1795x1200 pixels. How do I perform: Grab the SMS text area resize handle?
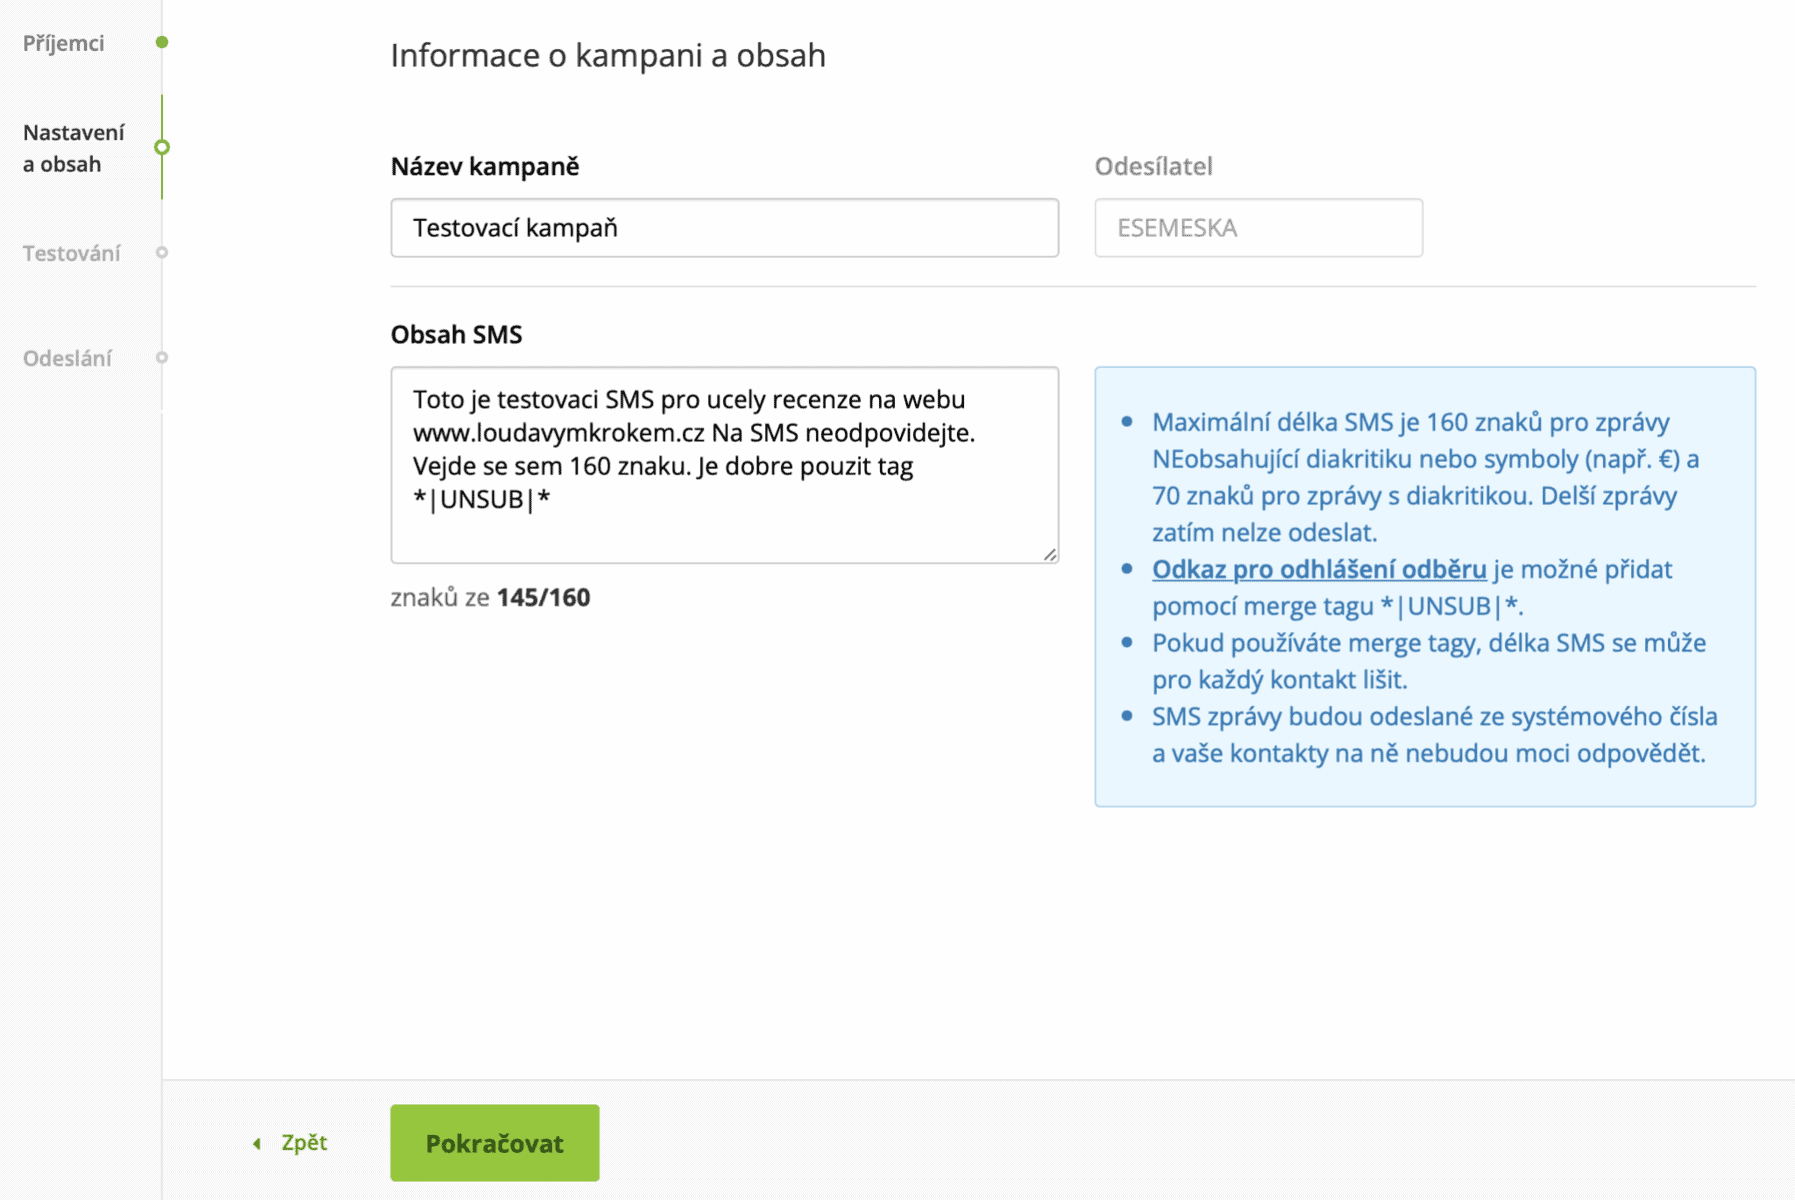[x=1049, y=554]
